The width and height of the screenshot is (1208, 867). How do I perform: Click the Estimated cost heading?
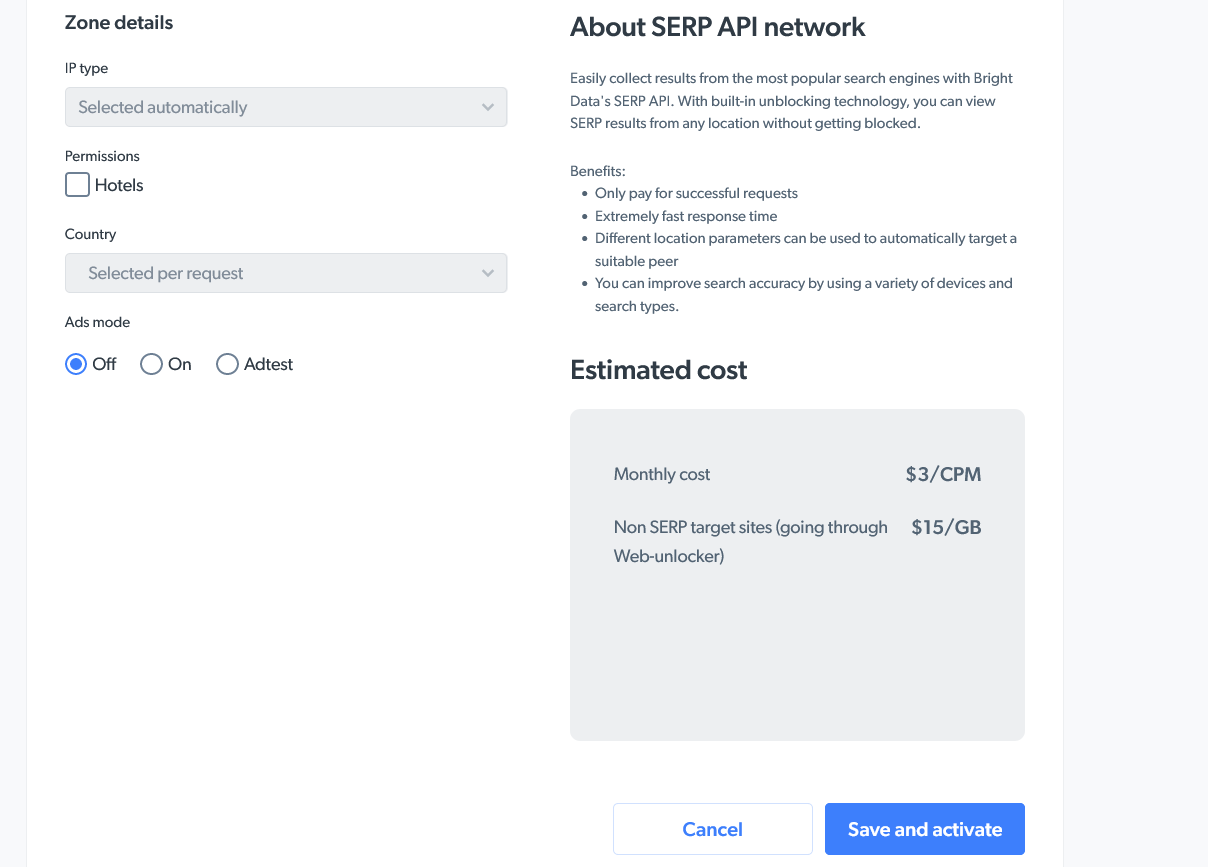(658, 370)
